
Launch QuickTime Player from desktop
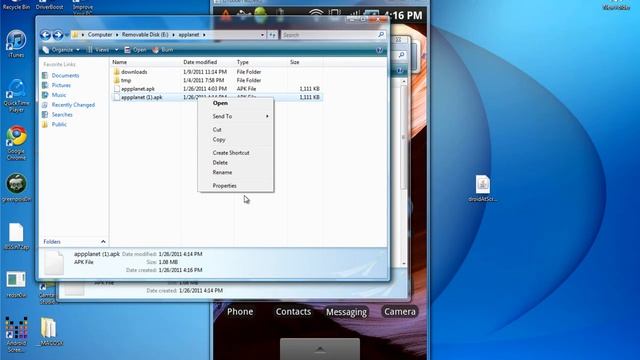16,96
